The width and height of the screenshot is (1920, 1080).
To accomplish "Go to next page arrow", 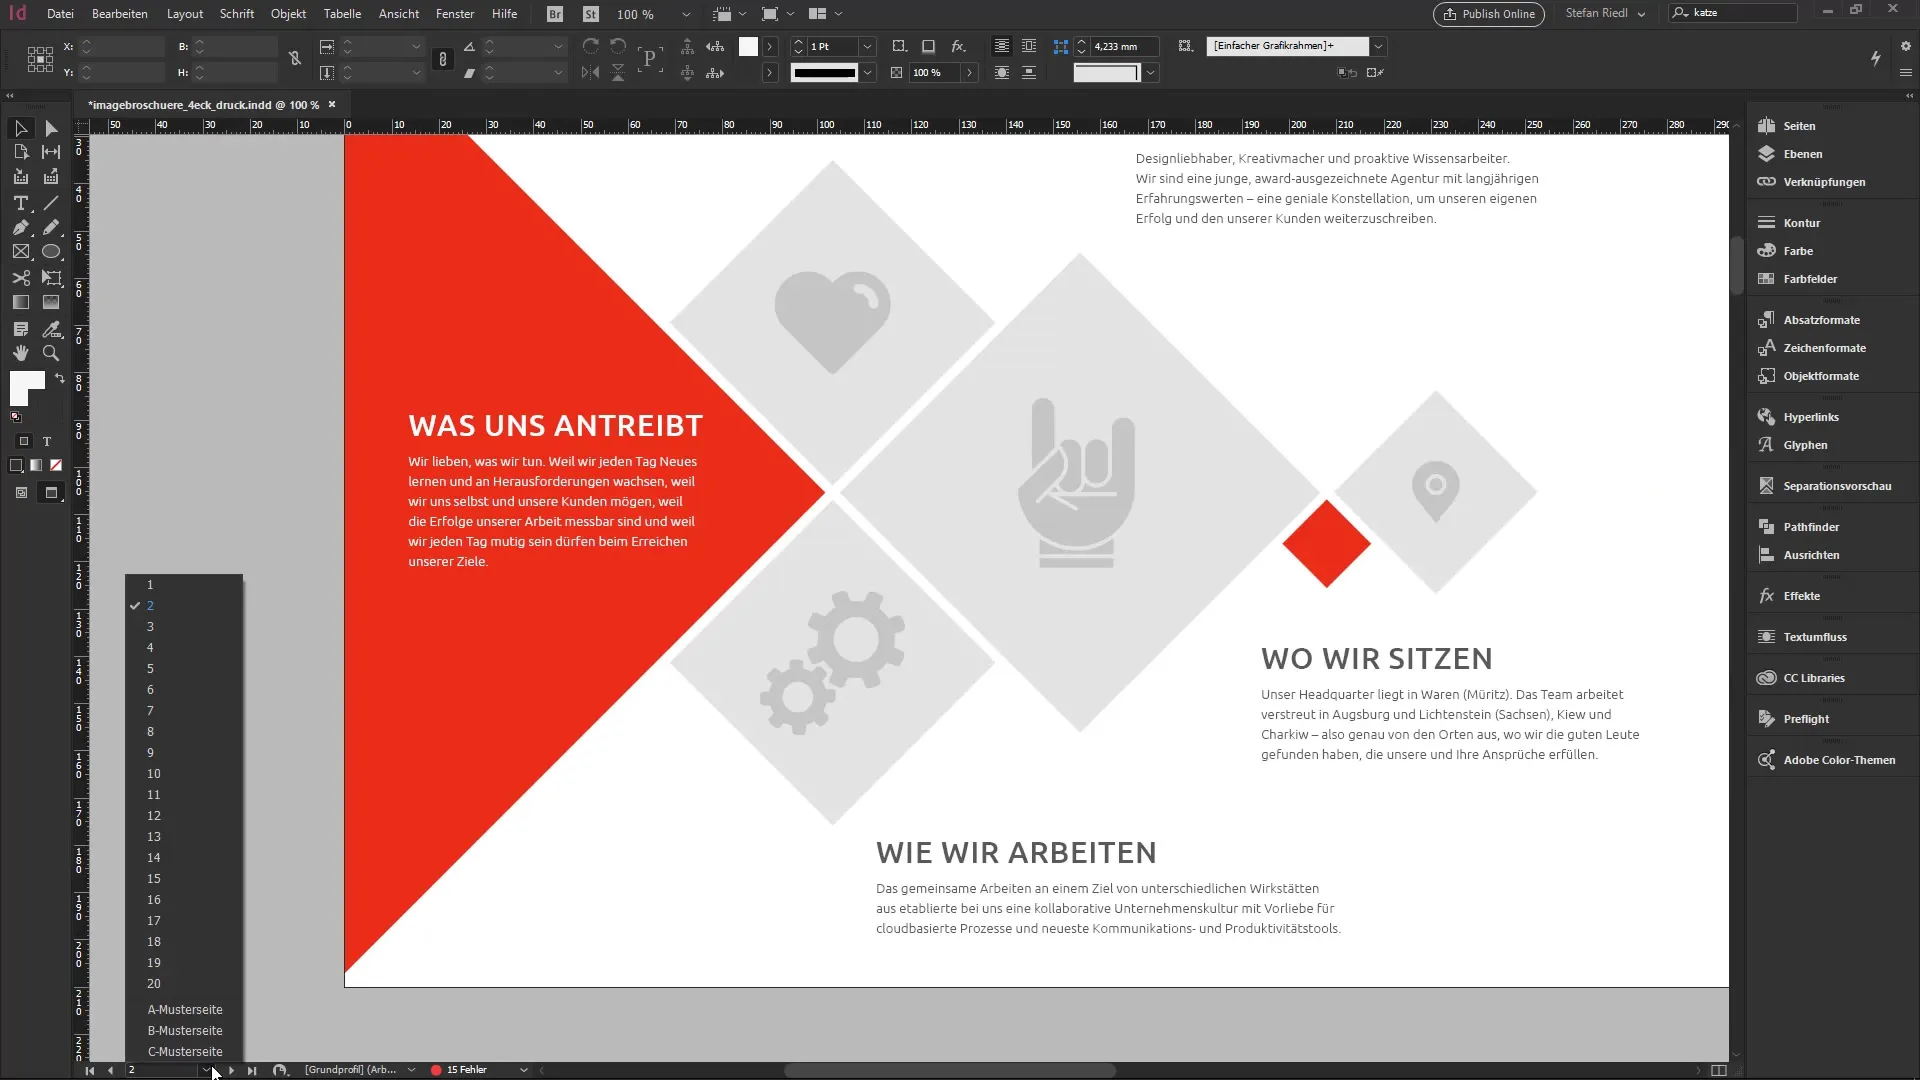I will coord(232,1070).
